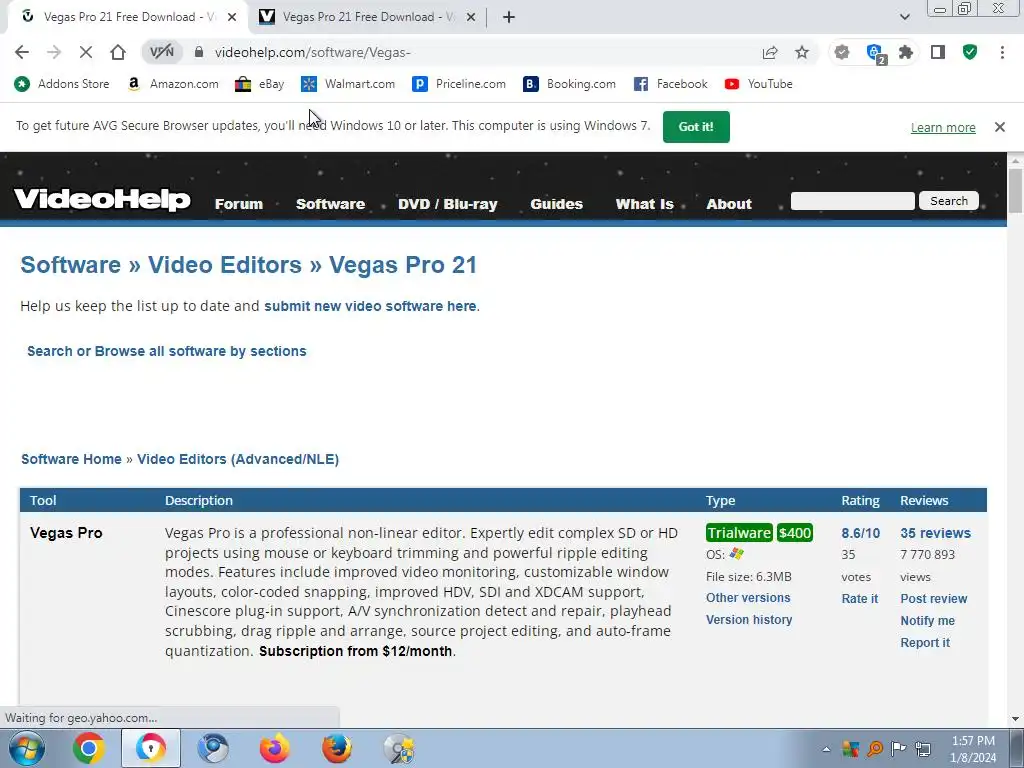
Task: Click the green Trialware badge
Action: point(739,533)
